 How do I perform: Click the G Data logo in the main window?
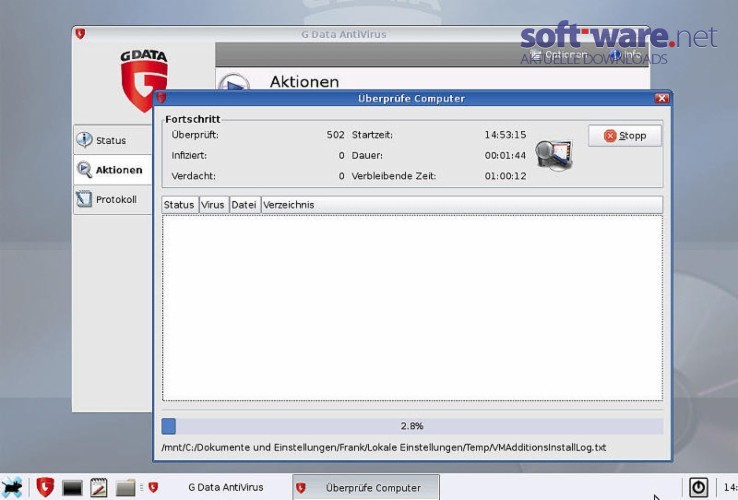[x=144, y=79]
